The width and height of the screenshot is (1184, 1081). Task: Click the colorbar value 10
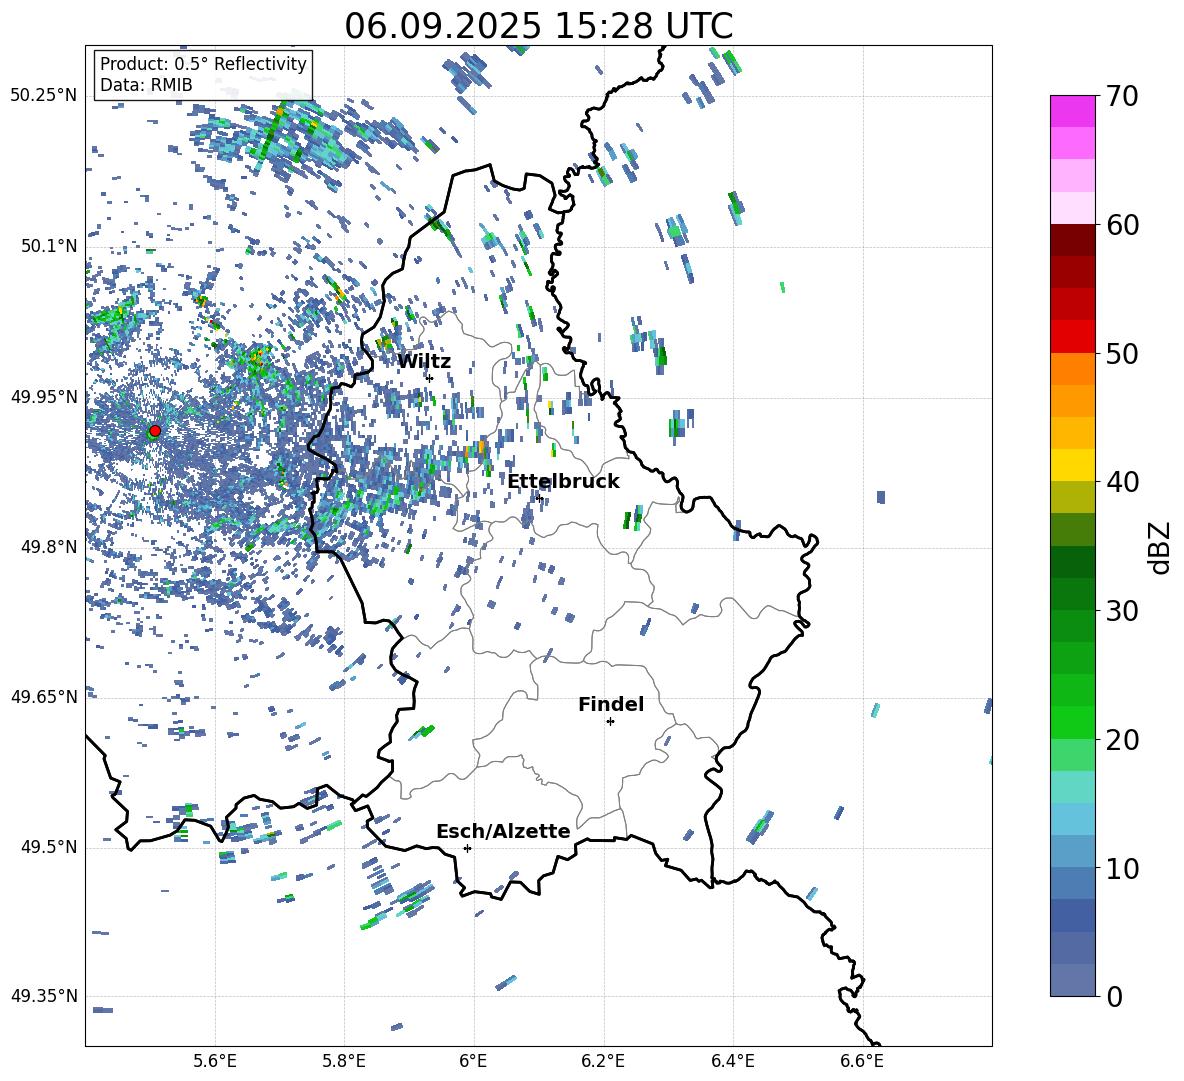(x=1122, y=868)
